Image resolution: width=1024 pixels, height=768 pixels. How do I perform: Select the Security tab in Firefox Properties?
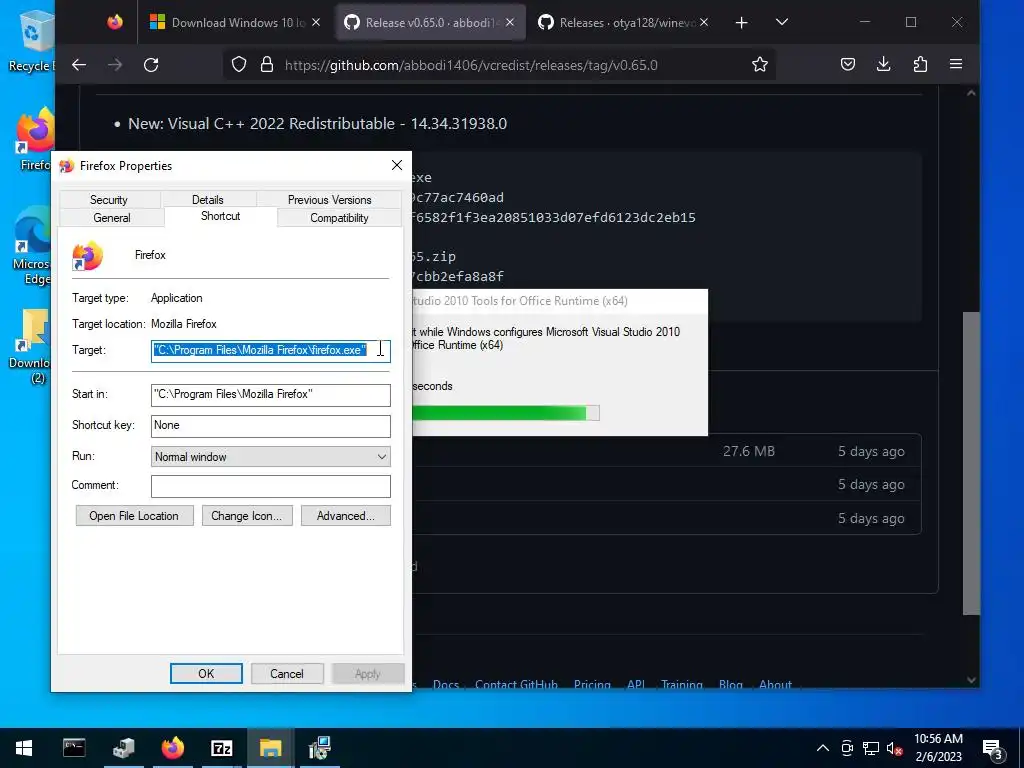[x=108, y=200]
